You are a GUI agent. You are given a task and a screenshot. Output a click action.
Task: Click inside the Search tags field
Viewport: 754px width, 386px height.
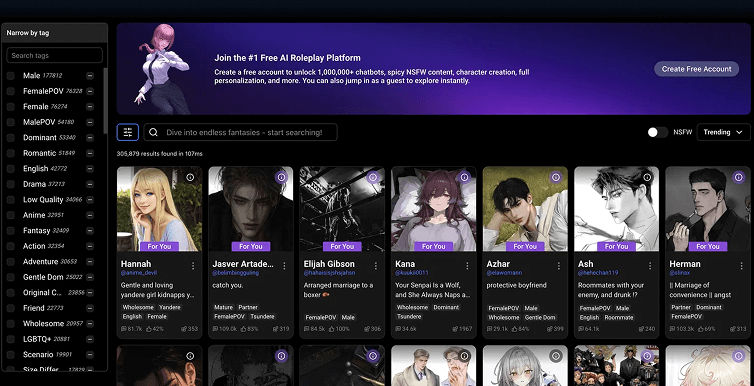click(54, 55)
